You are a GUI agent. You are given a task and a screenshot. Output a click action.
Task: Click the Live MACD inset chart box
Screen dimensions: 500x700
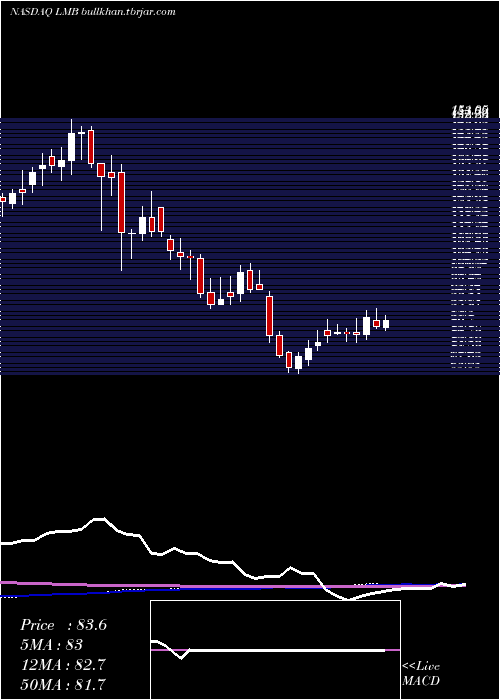pos(275,650)
